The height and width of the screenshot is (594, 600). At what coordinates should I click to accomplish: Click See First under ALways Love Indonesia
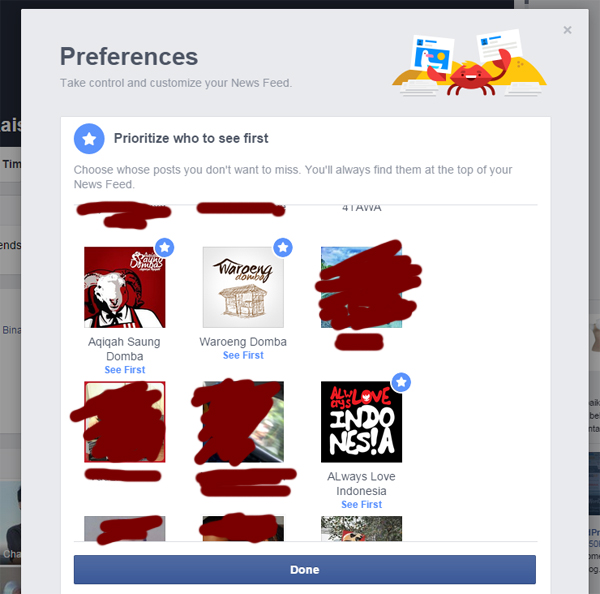coord(361,504)
